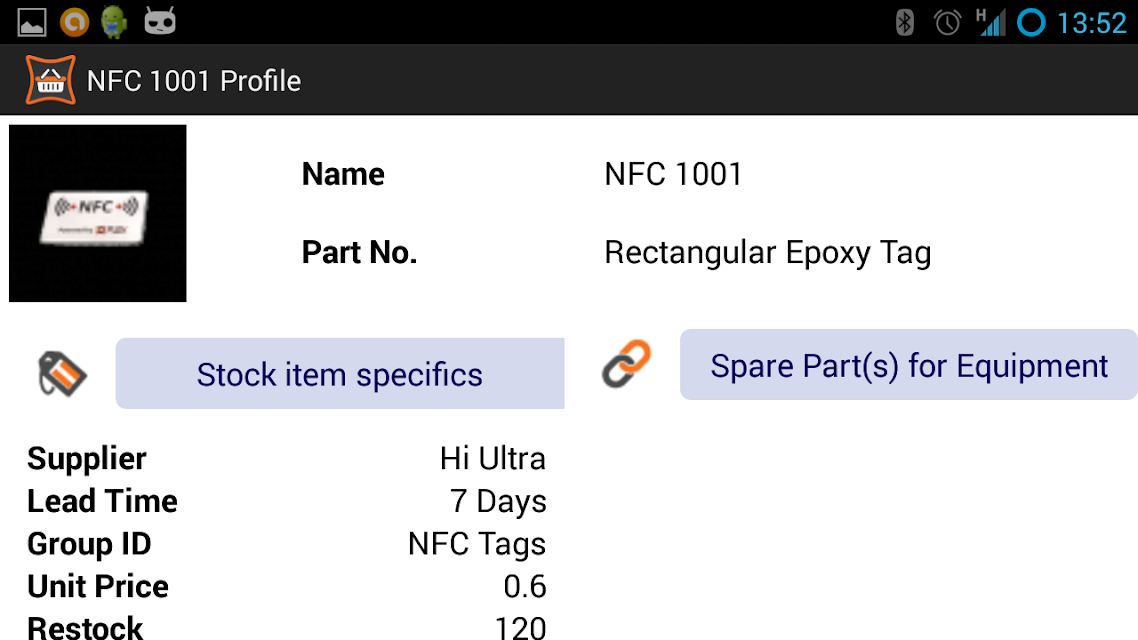Open Stock item specifics section
The height and width of the screenshot is (640, 1138).
click(340, 373)
